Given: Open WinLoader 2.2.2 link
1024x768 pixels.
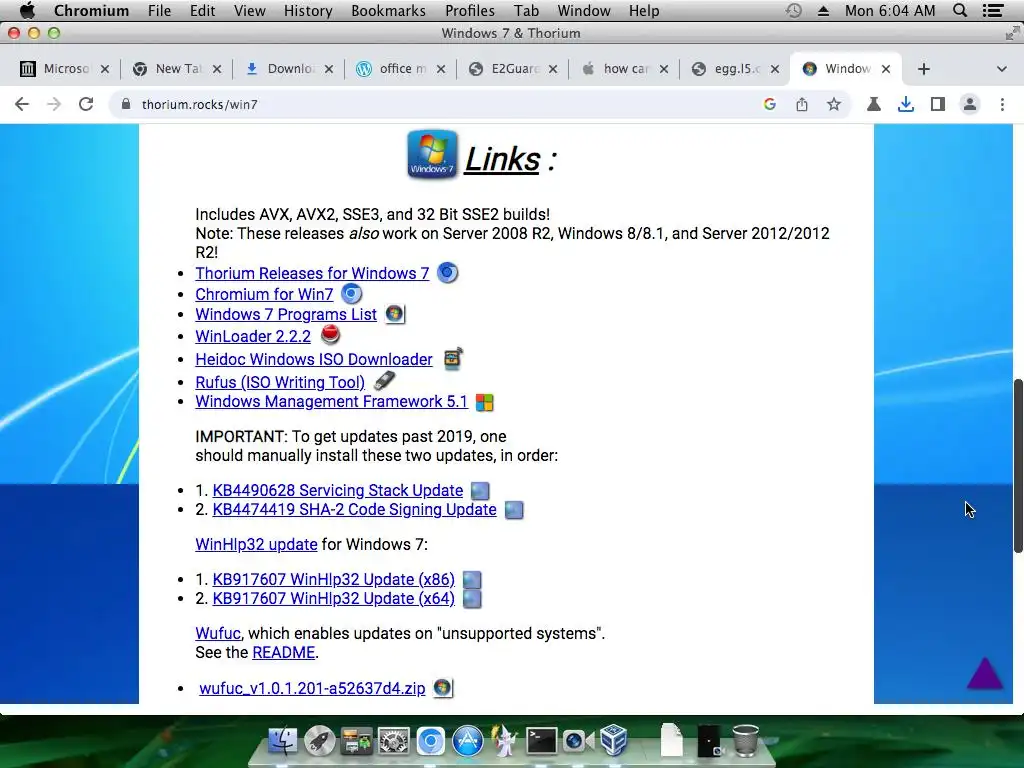Looking at the screenshot, I should point(253,336).
